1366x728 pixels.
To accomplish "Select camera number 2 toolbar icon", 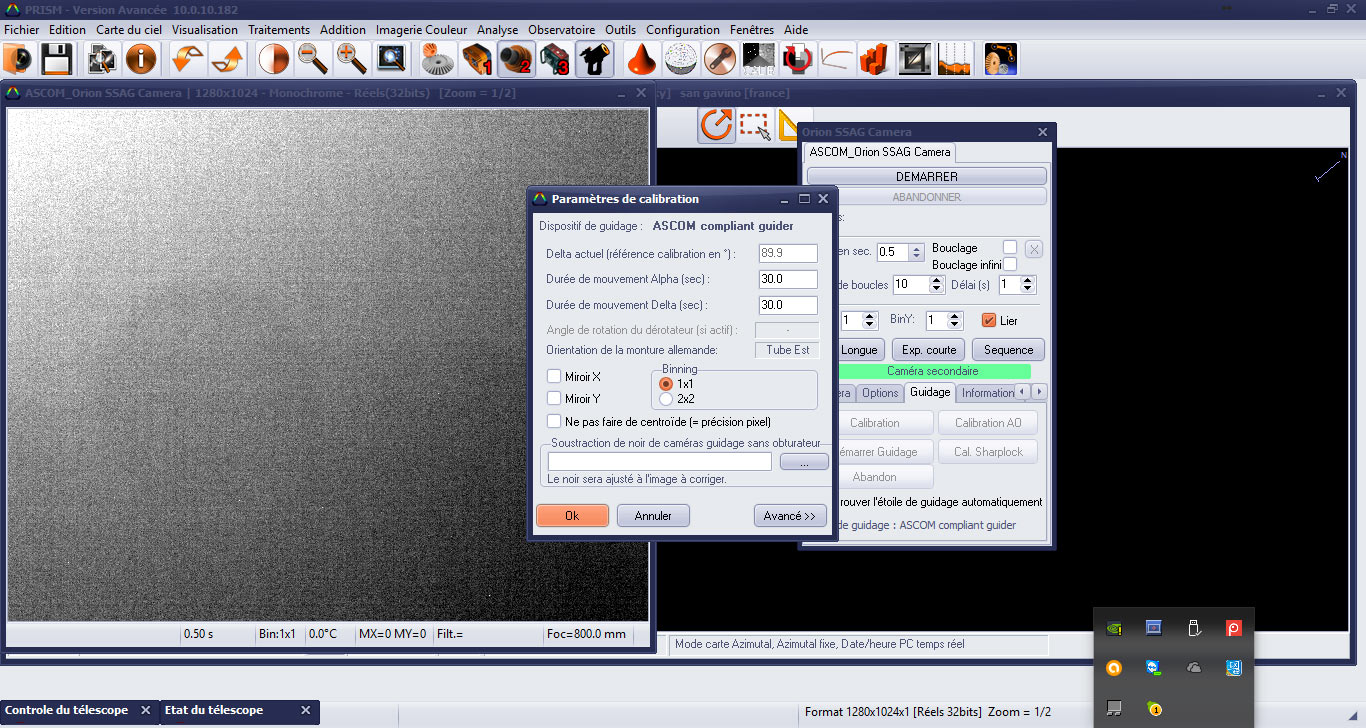I will click(516, 60).
